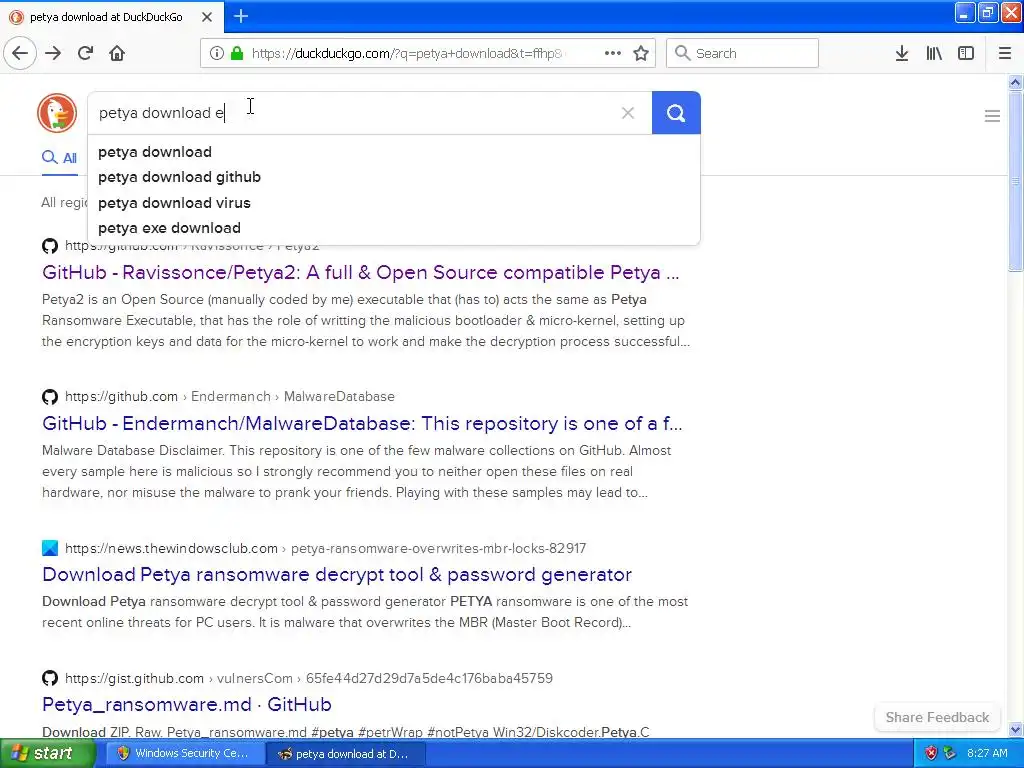Click thewindowsclub result favicon
This screenshot has width=1024, height=768.
(50, 548)
